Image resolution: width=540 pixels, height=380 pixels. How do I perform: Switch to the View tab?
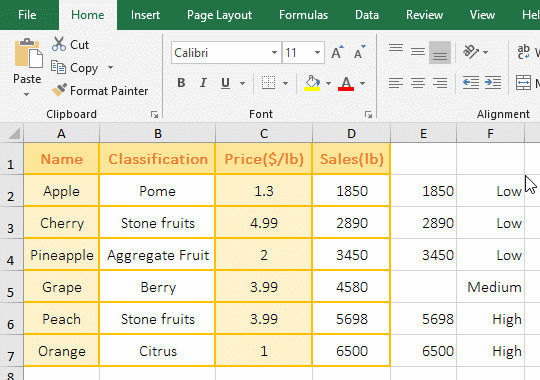tap(482, 15)
